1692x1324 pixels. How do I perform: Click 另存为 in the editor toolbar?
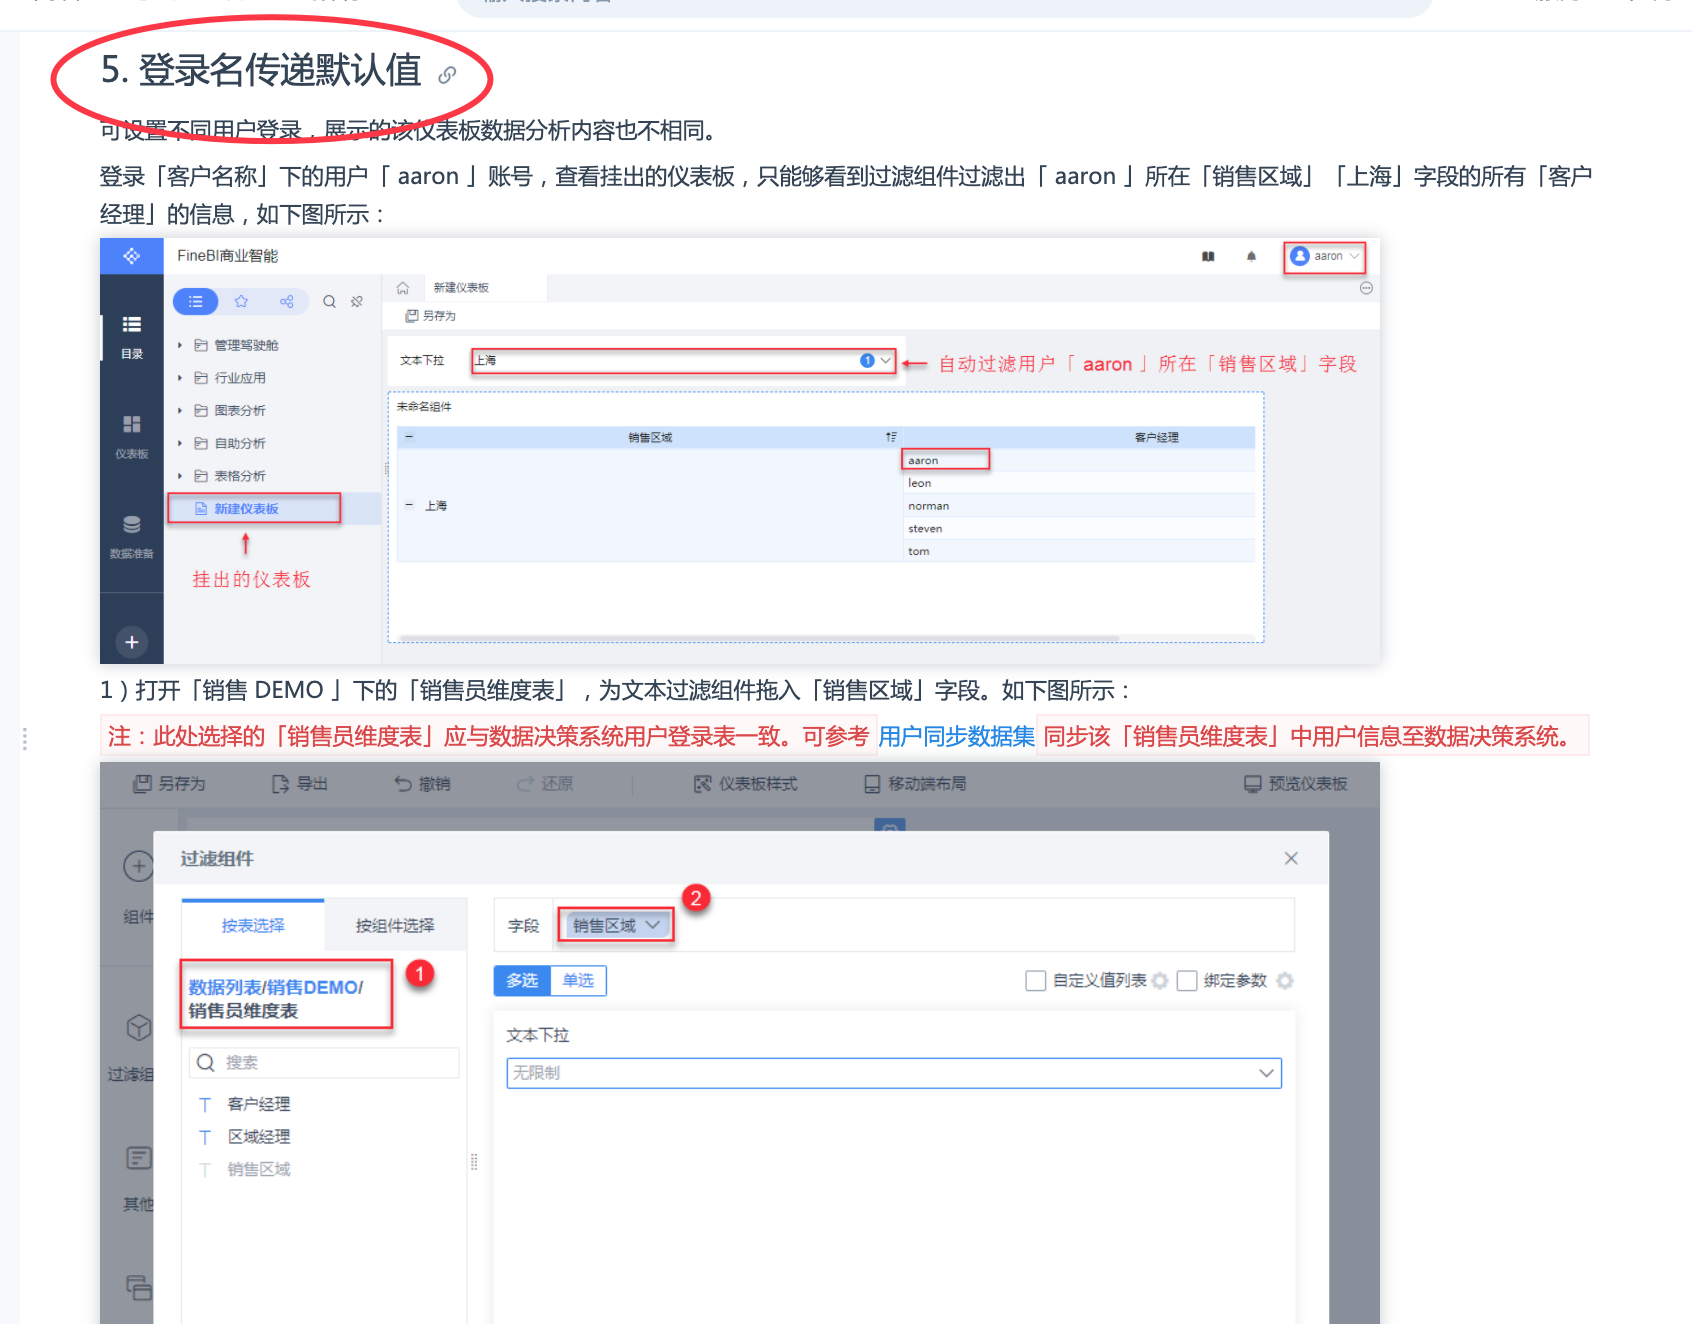pos(169,784)
